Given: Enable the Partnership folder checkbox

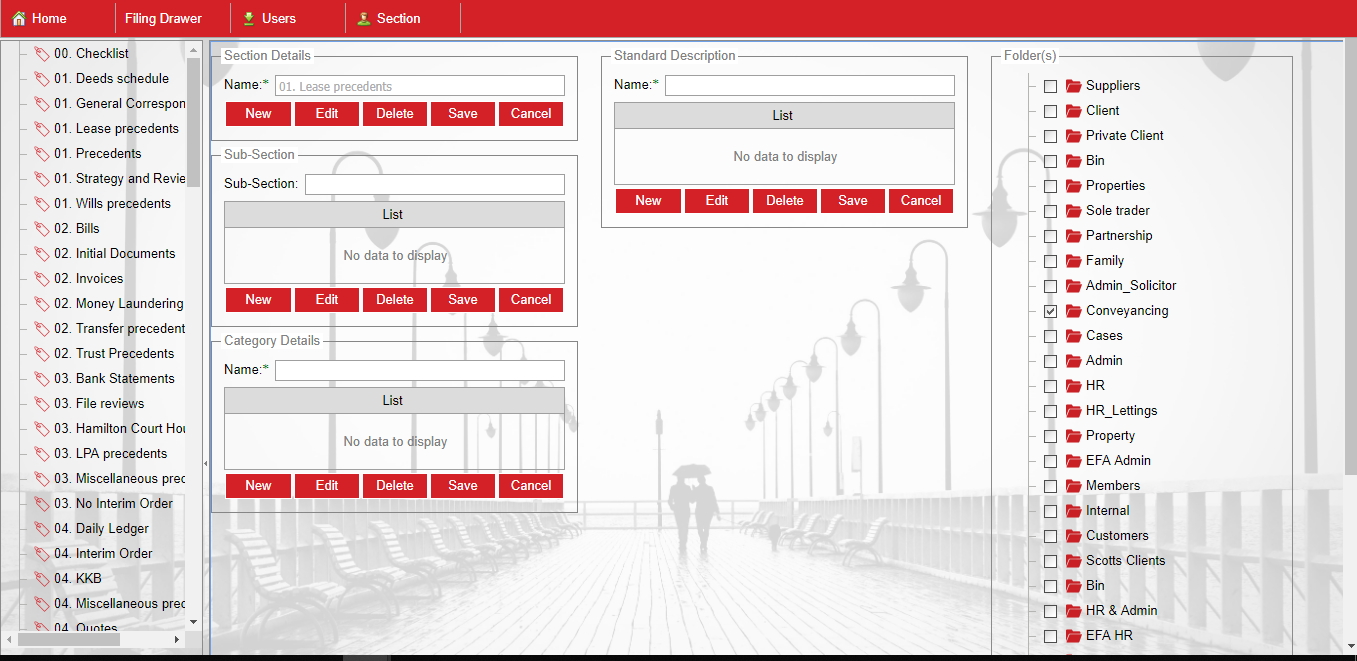Looking at the screenshot, I should [x=1050, y=236].
